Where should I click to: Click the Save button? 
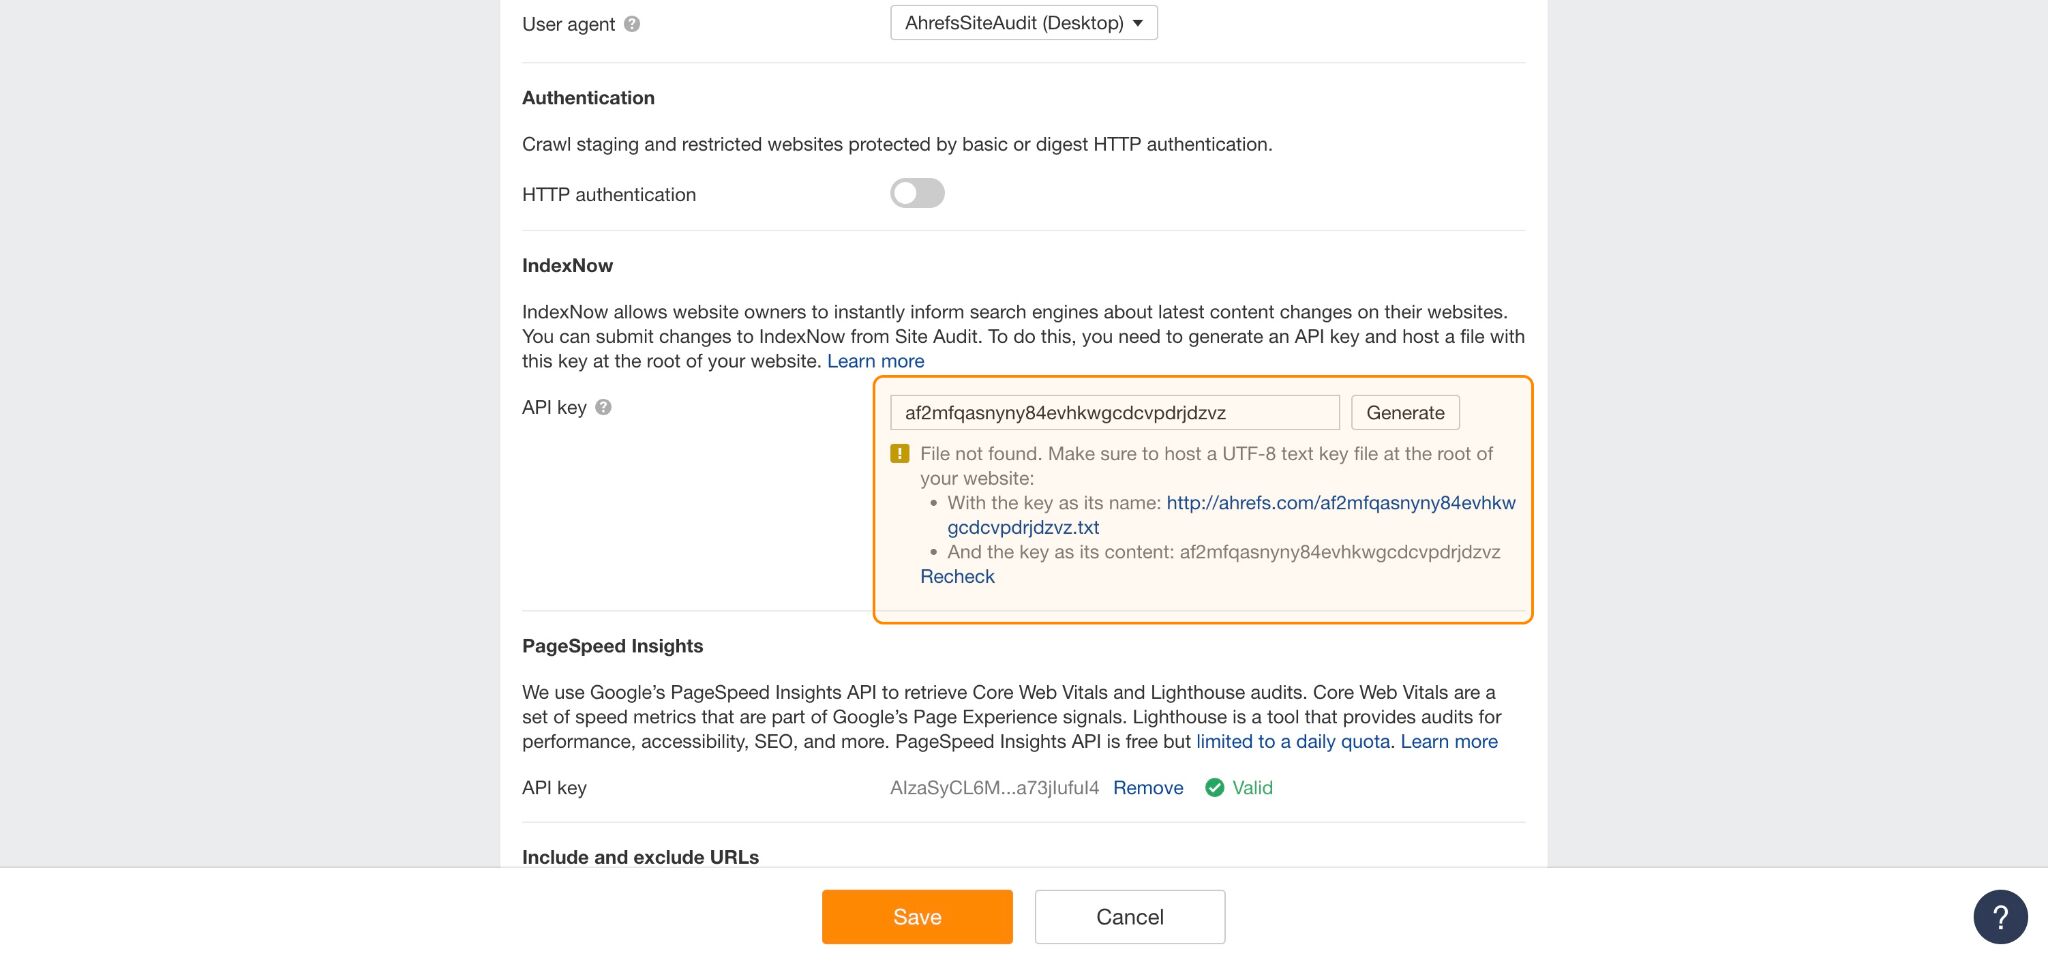pyautogui.click(x=916, y=916)
